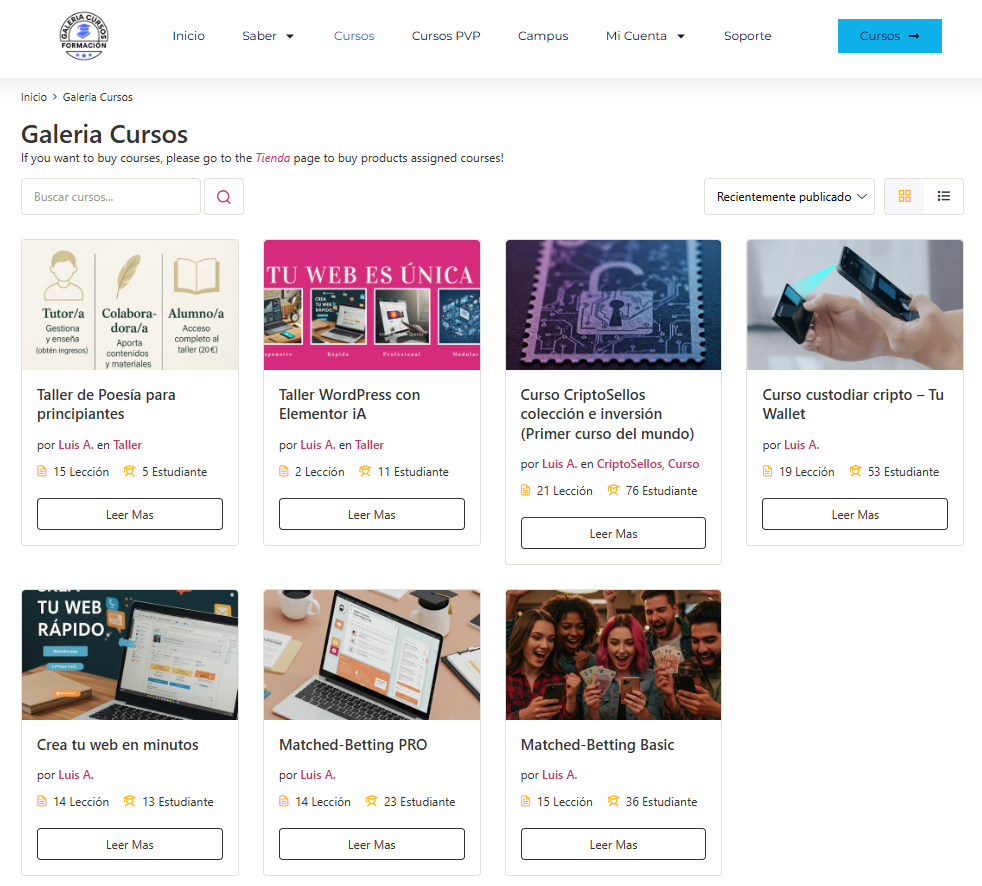Switch to list view layout icon
This screenshot has height=886, width=982.
coord(943,197)
